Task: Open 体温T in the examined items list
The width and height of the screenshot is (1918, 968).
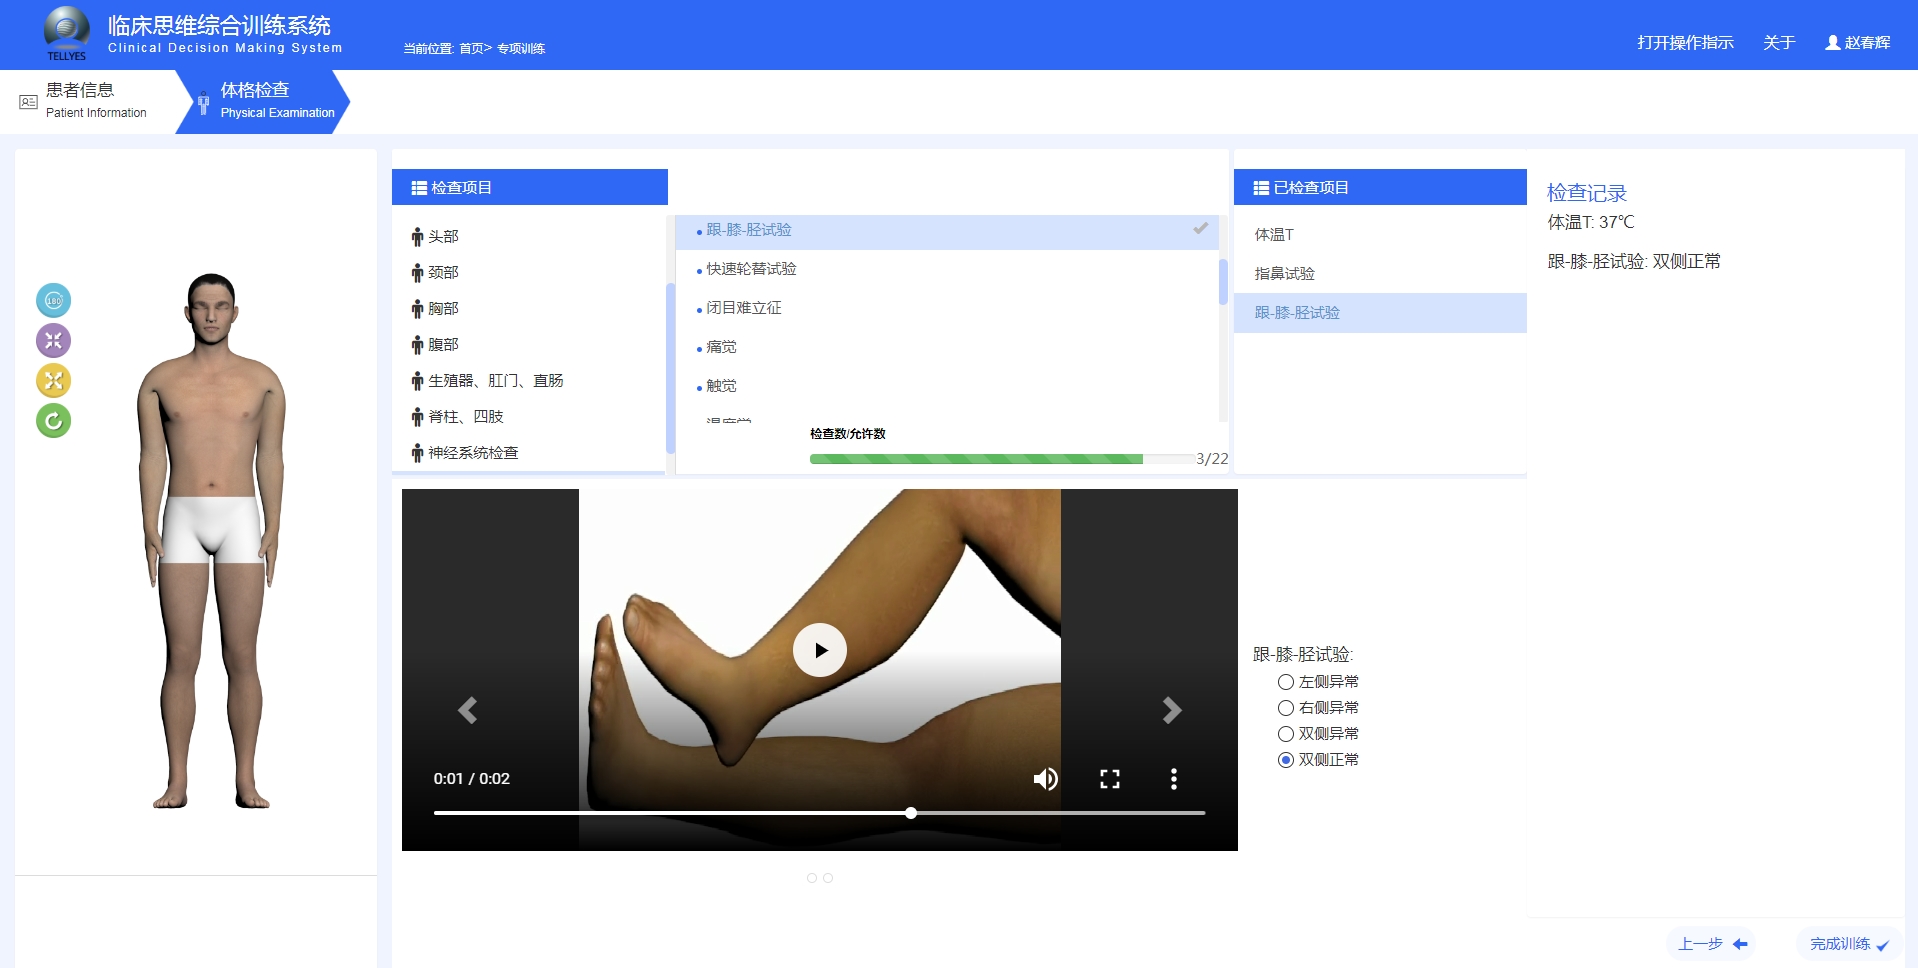Action: point(1380,235)
